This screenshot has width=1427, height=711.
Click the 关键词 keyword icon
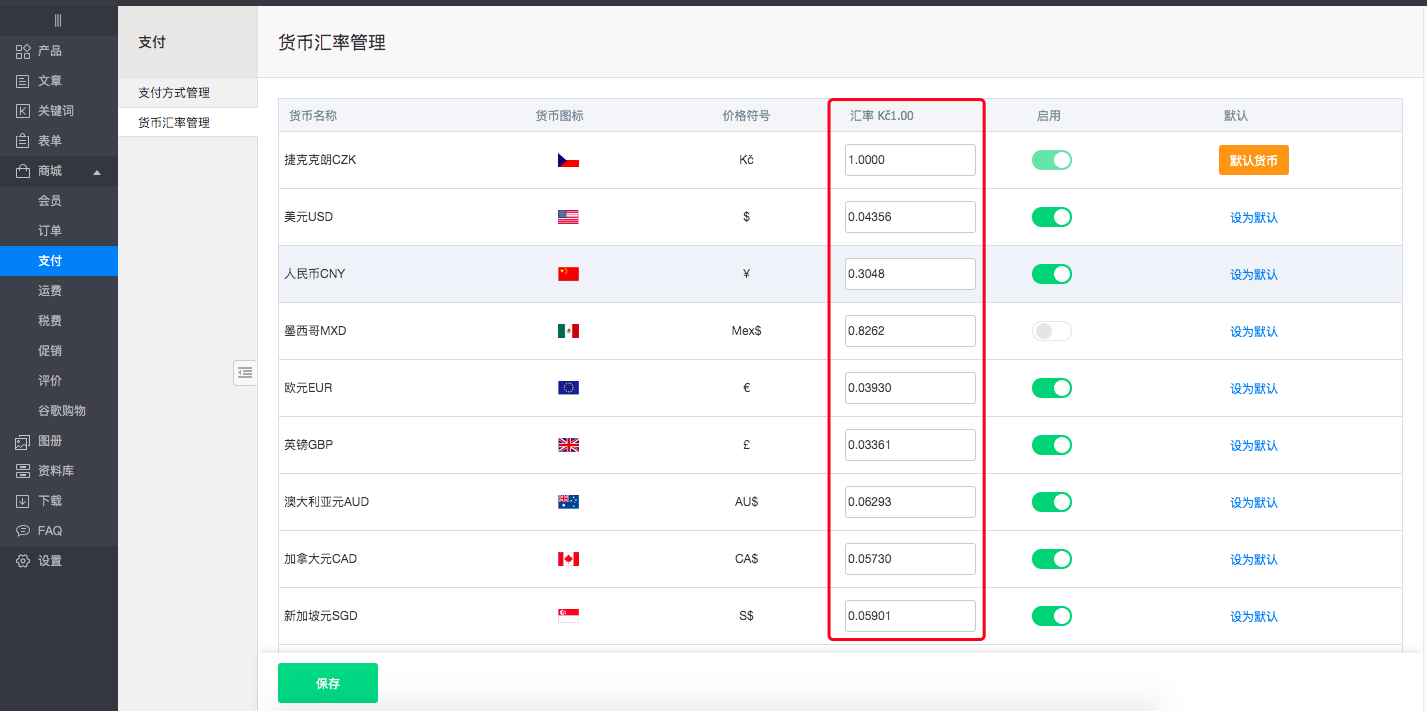click(x=23, y=111)
